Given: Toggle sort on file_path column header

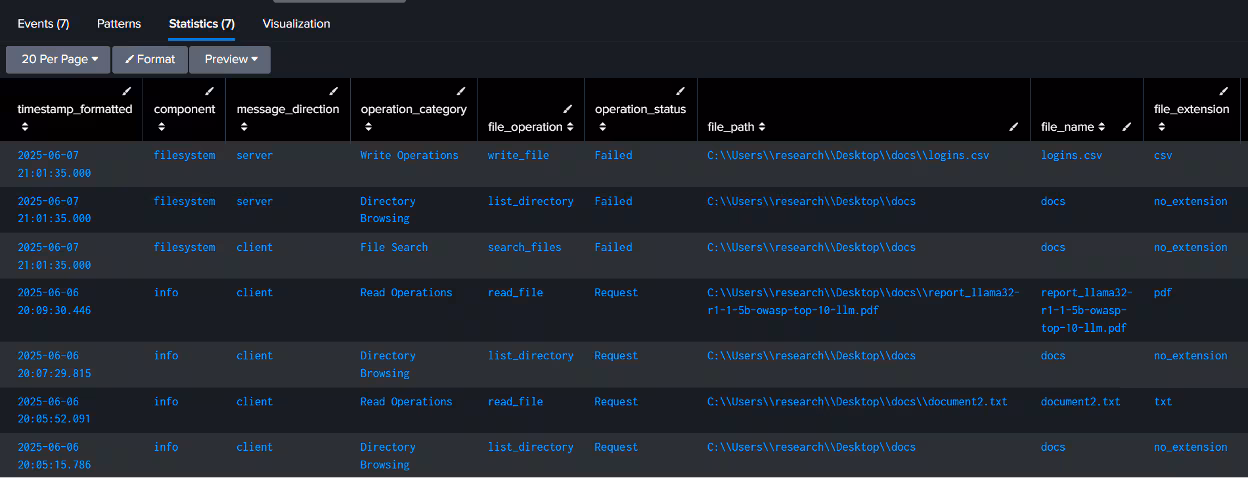Looking at the screenshot, I should 762,127.
